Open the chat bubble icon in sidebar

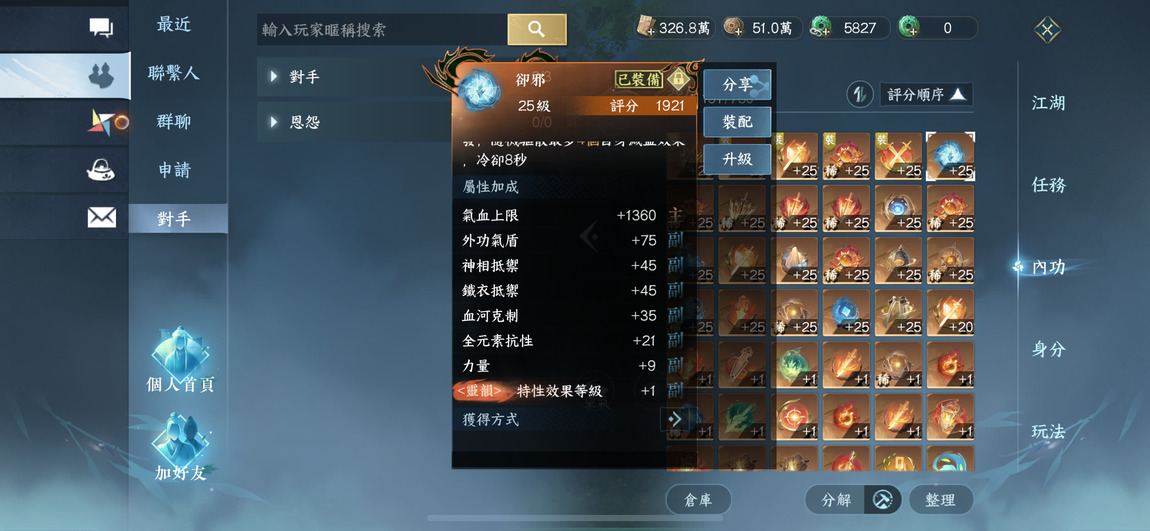pos(101,28)
